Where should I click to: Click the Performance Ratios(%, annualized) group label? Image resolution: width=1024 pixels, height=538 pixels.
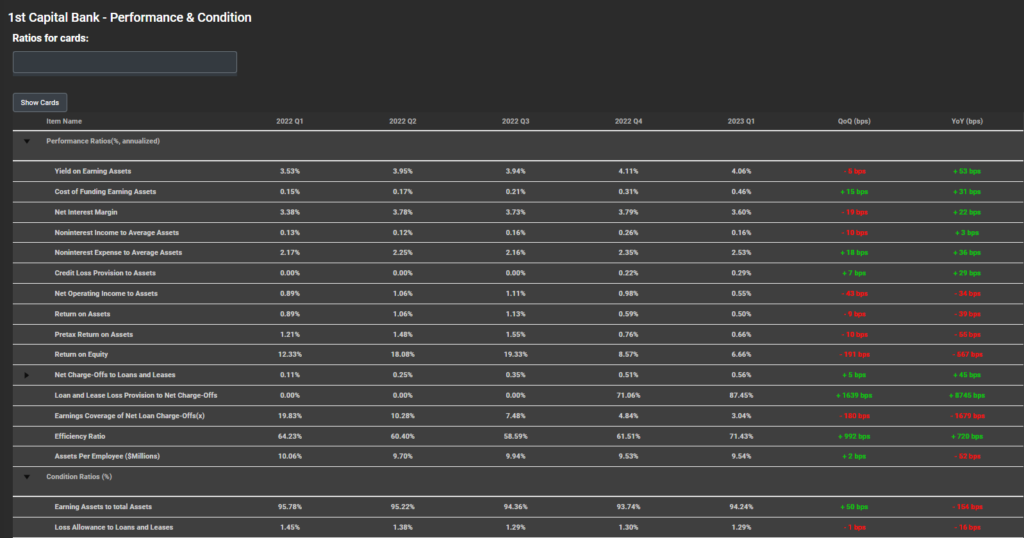coord(103,141)
